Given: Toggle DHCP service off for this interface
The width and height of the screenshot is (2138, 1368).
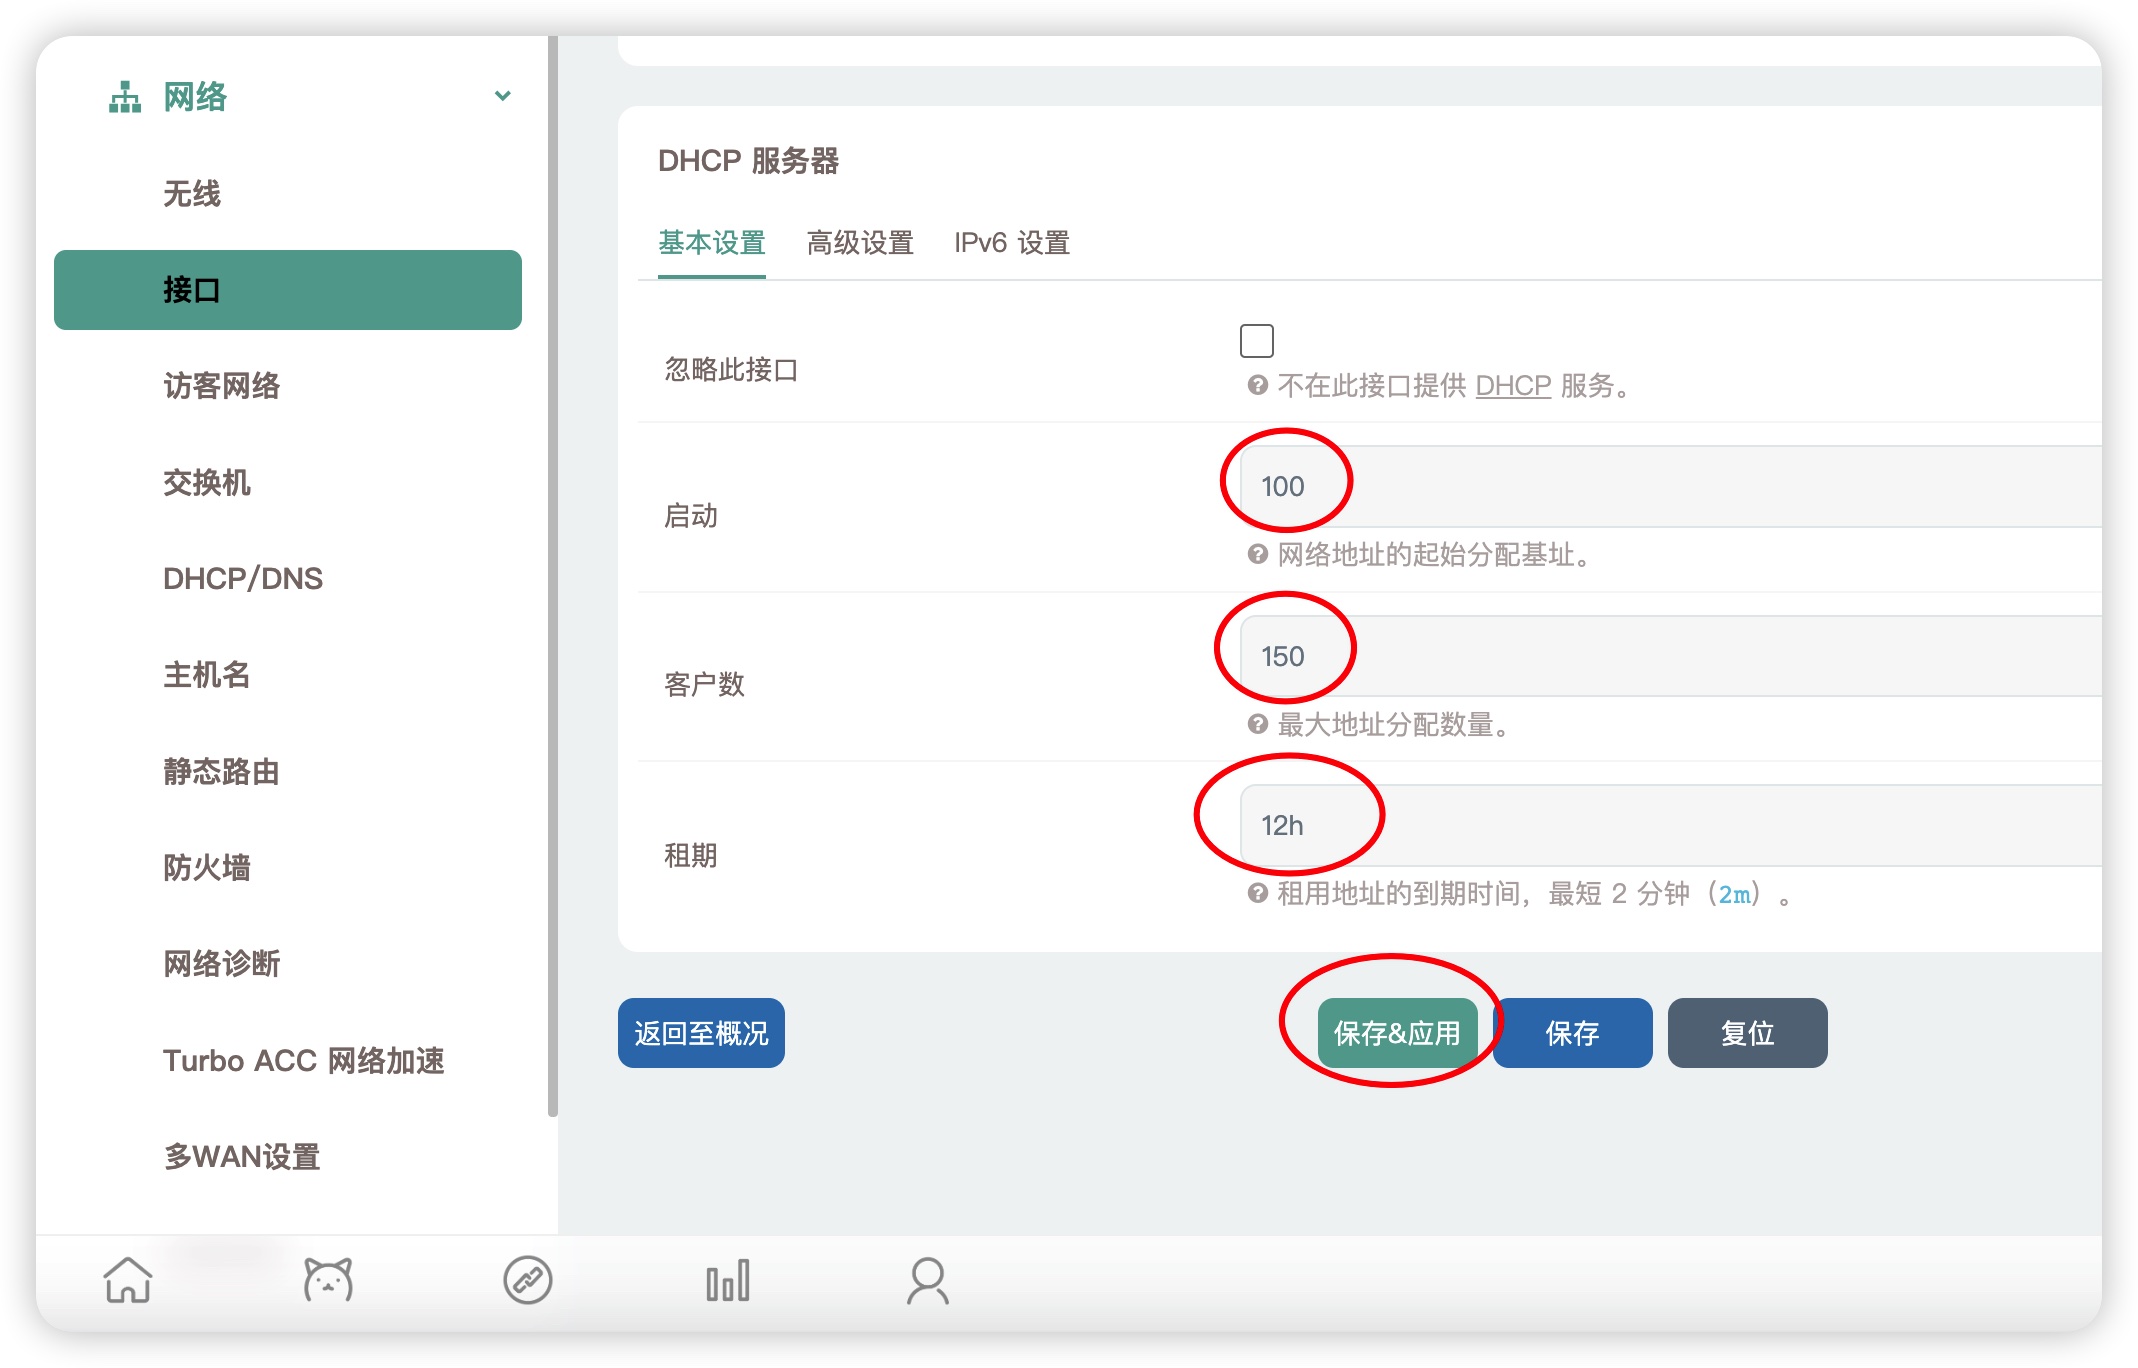Looking at the screenshot, I should tap(1256, 341).
